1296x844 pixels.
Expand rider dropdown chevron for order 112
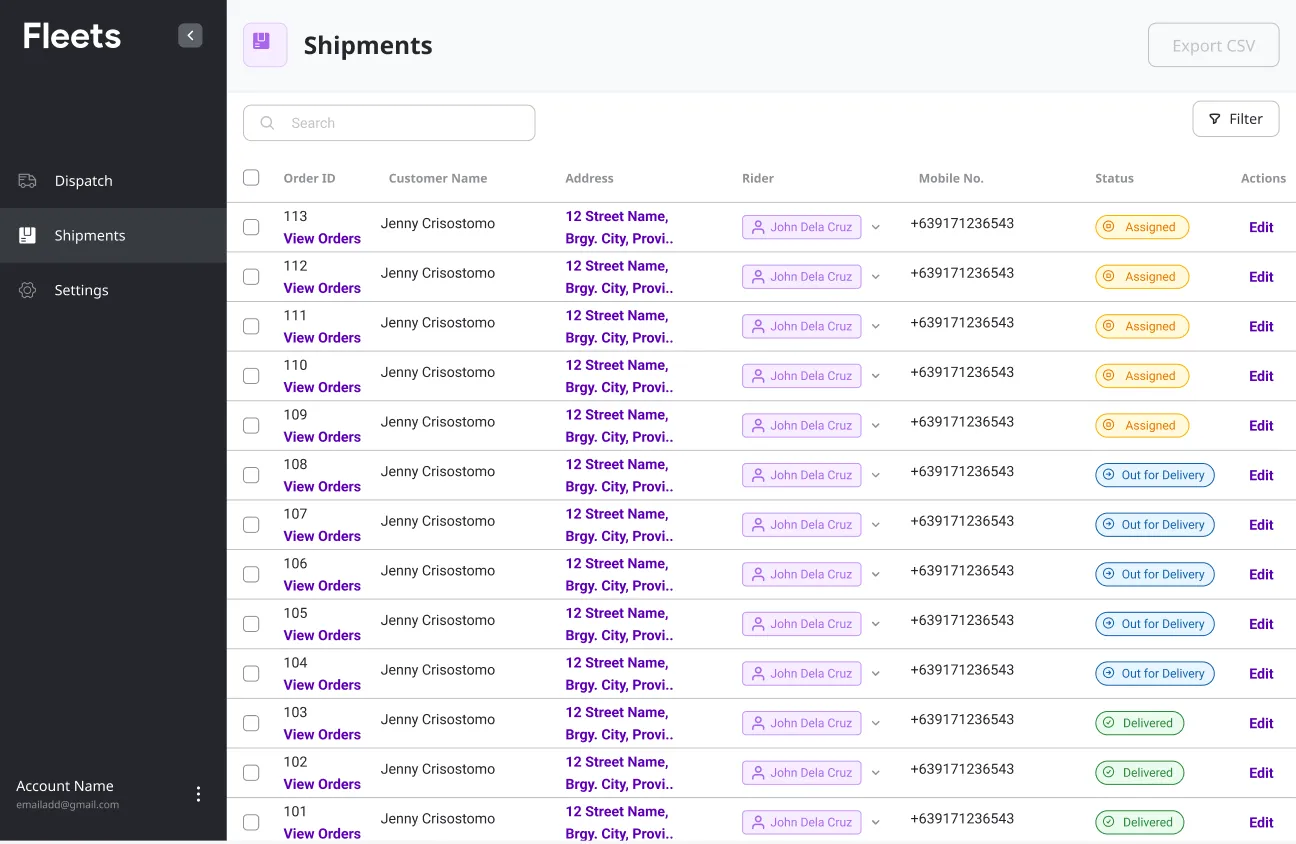(875, 277)
